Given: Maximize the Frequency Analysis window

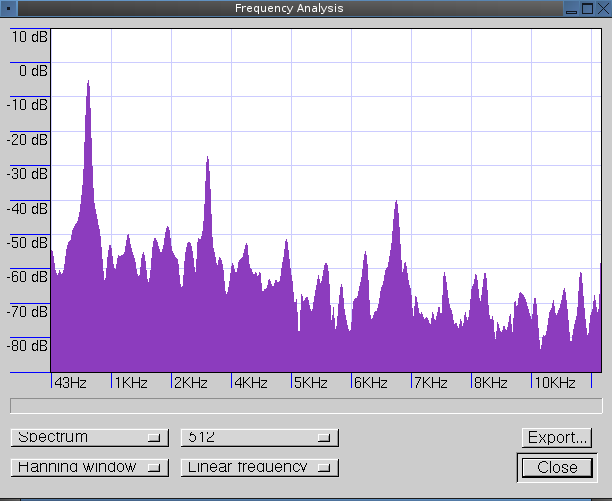Looking at the screenshot, I should [x=586, y=8].
